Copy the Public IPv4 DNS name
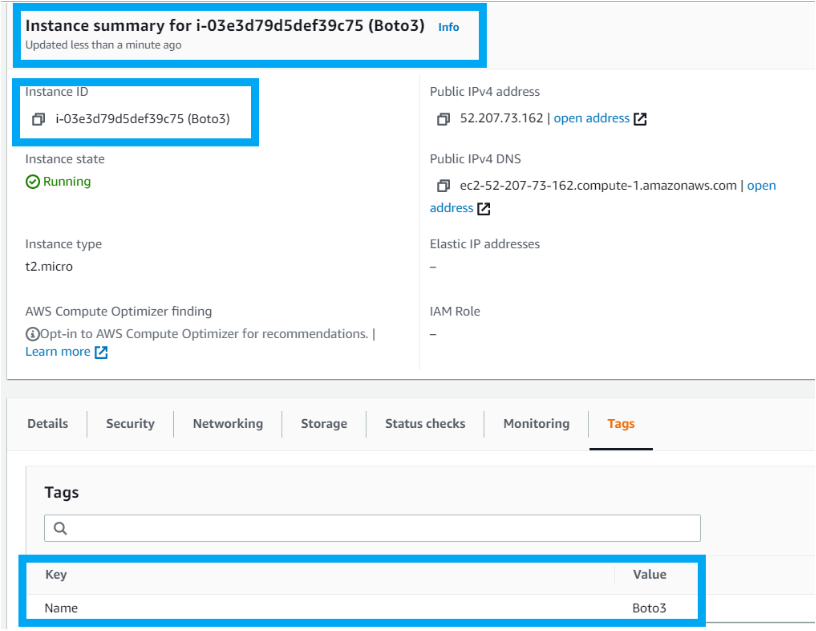 (x=443, y=186)
